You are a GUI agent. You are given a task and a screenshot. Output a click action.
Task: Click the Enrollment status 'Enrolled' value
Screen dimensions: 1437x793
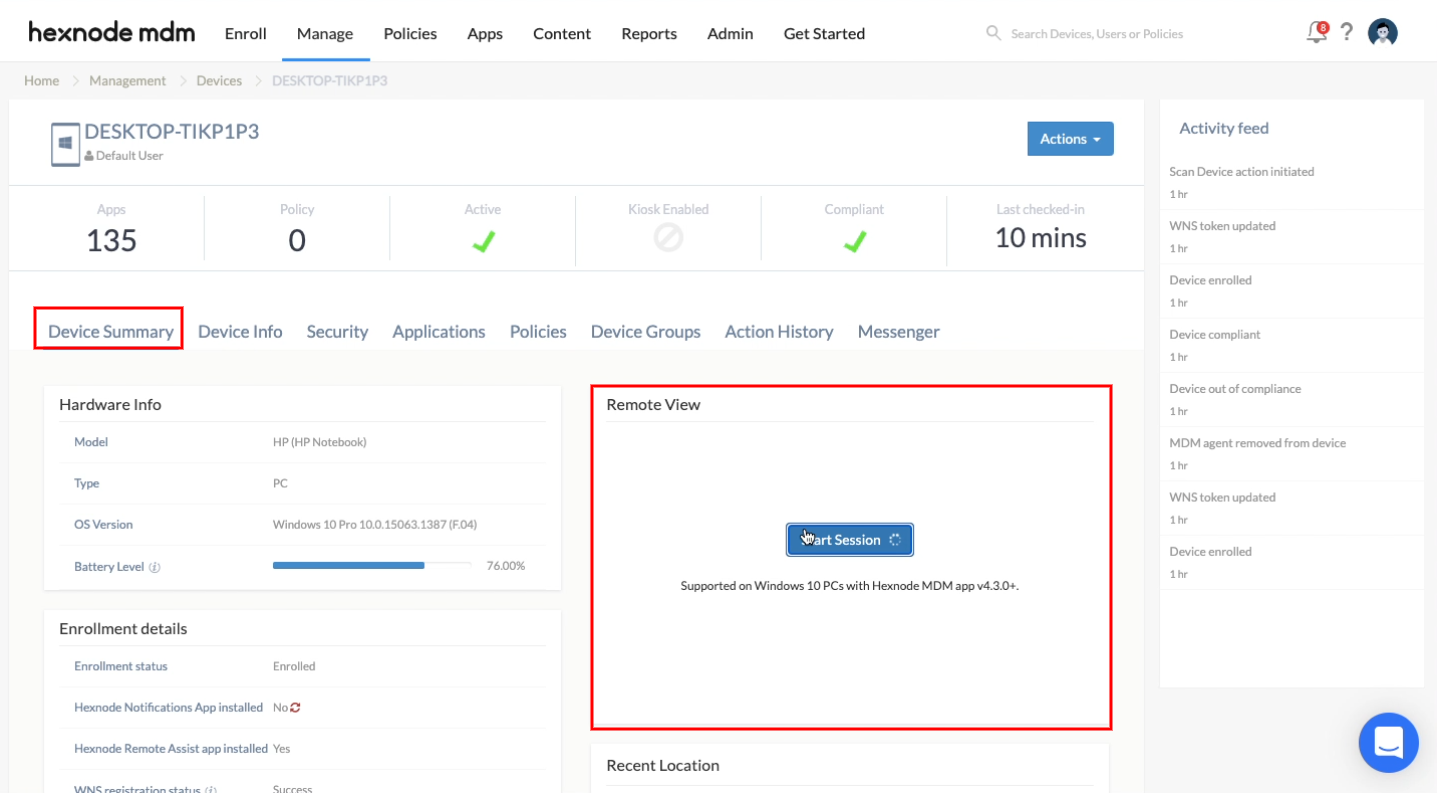tap(294, 666)
